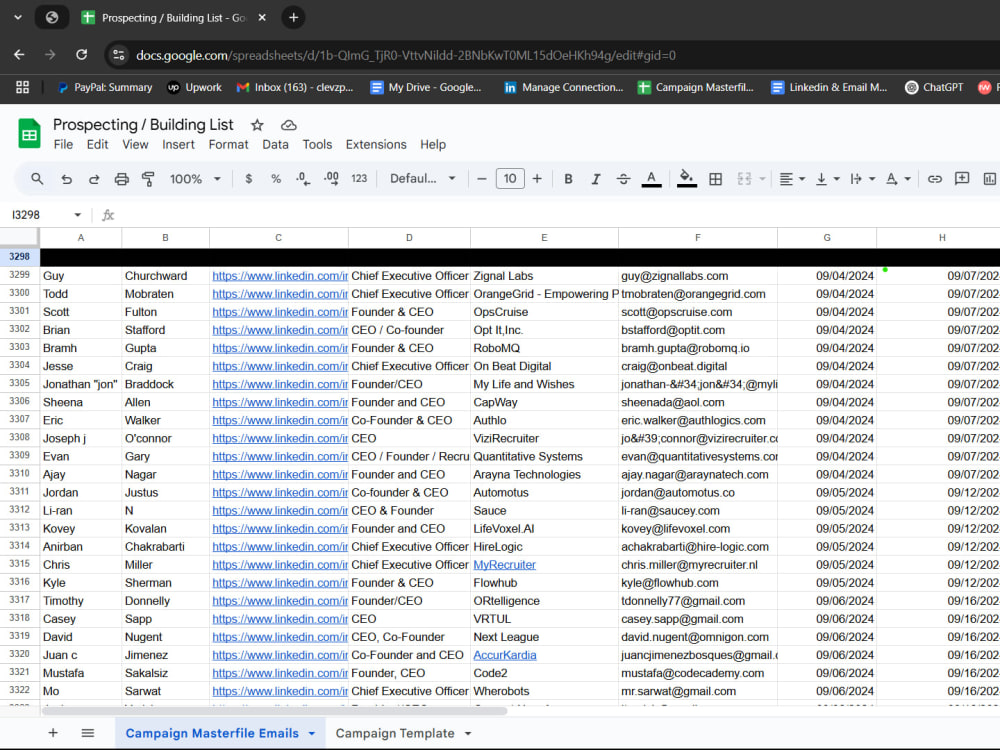
Task: Open the name box dropdown arrow
Action: coord(77,215)
